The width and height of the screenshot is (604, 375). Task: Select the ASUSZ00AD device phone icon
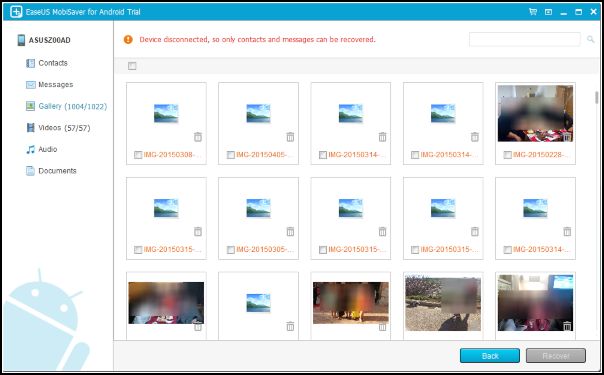pyautogui.click(x=21, y=40)
